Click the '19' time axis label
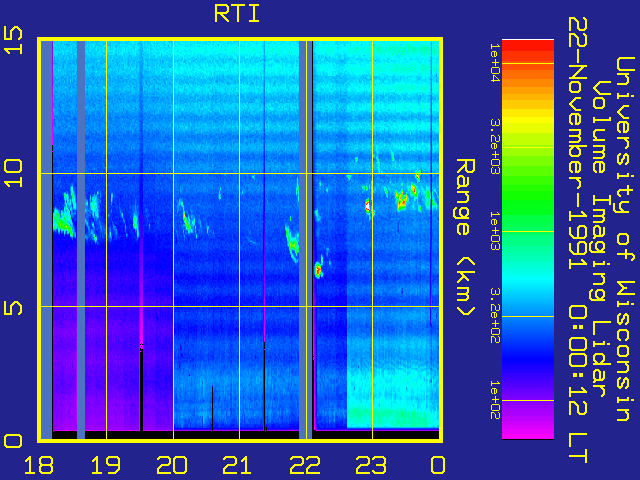640x480 pixels. [x=106, y=465]
